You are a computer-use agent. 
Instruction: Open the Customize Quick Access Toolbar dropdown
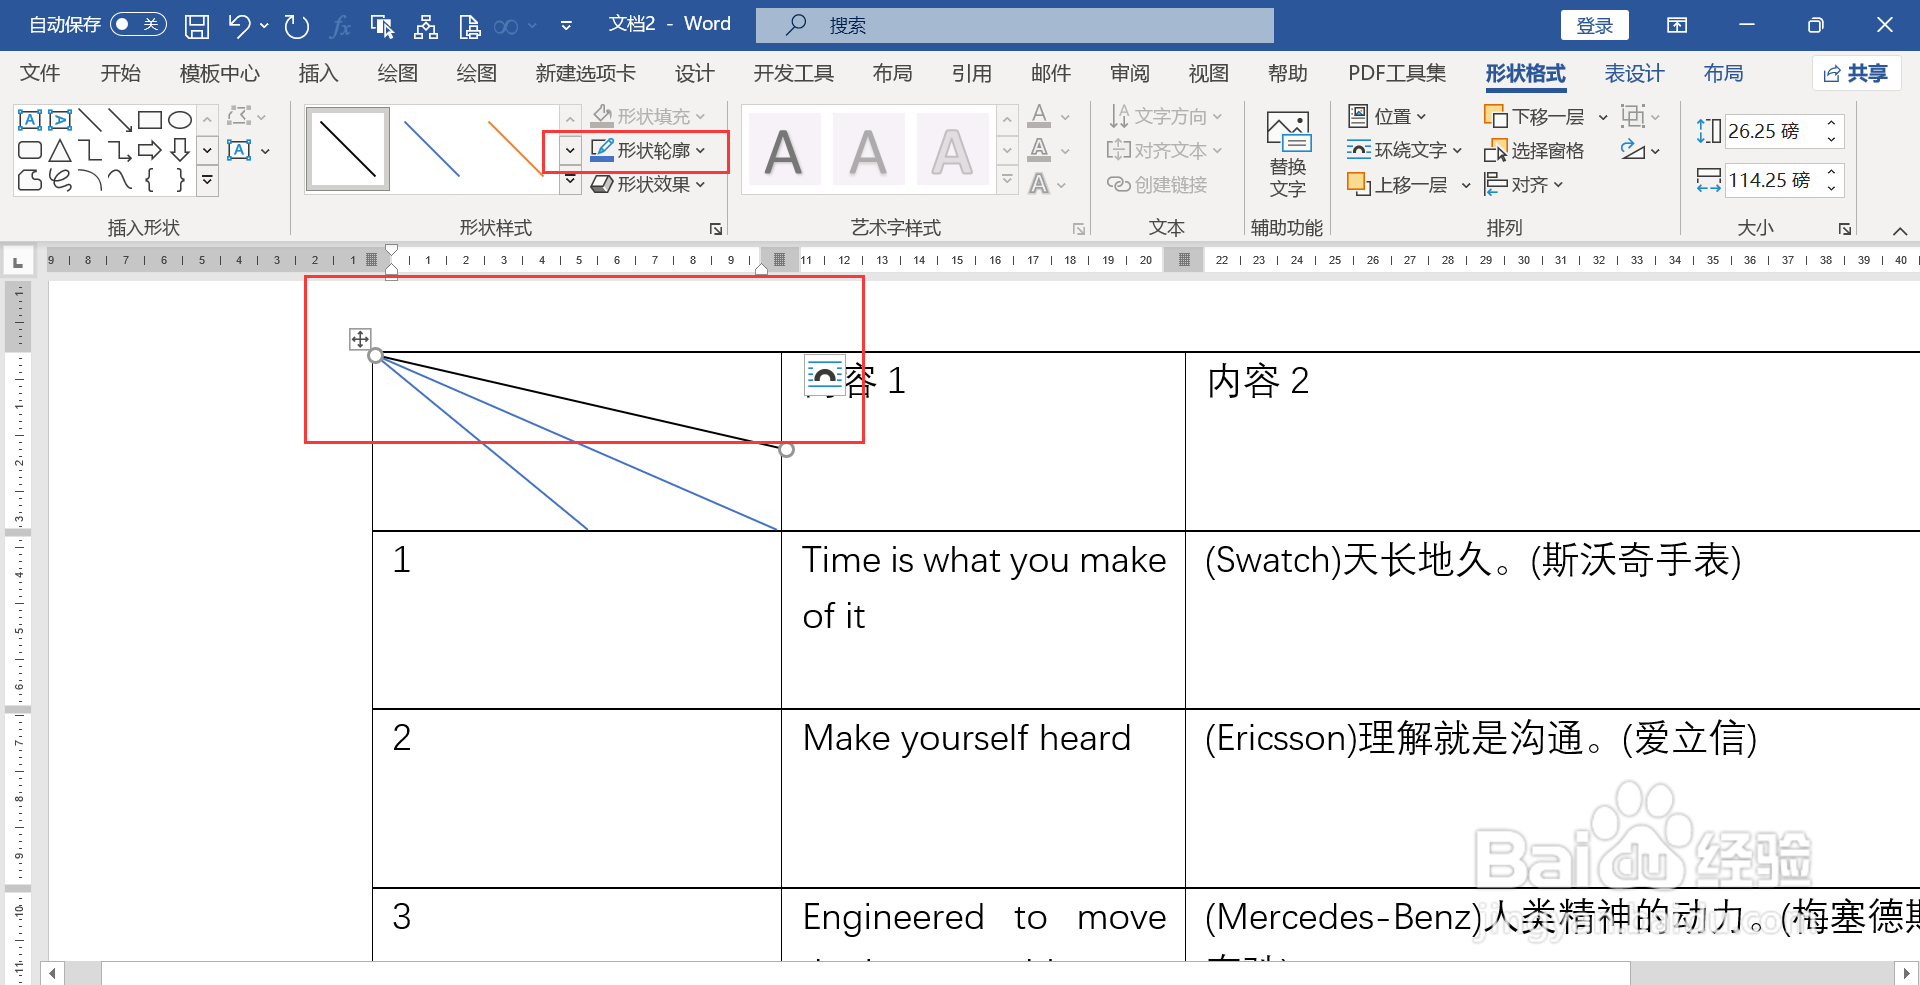tap(566, 26)
